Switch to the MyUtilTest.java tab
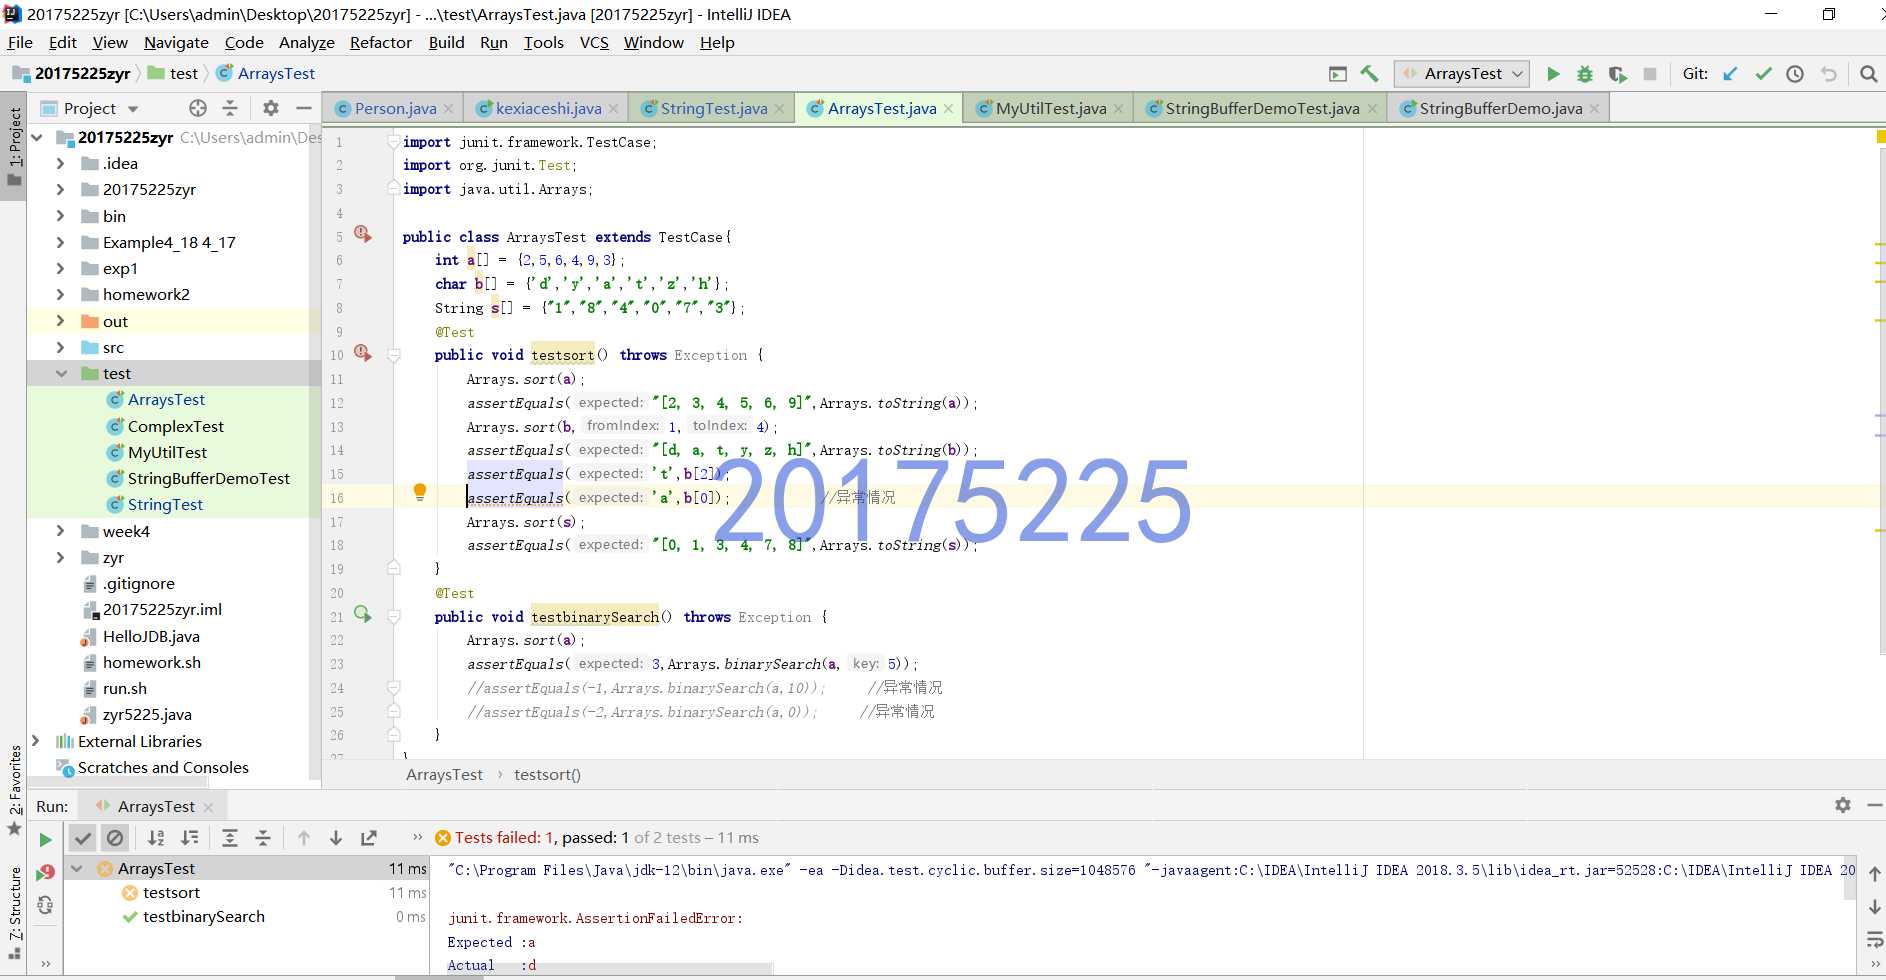 (1051, 108)
